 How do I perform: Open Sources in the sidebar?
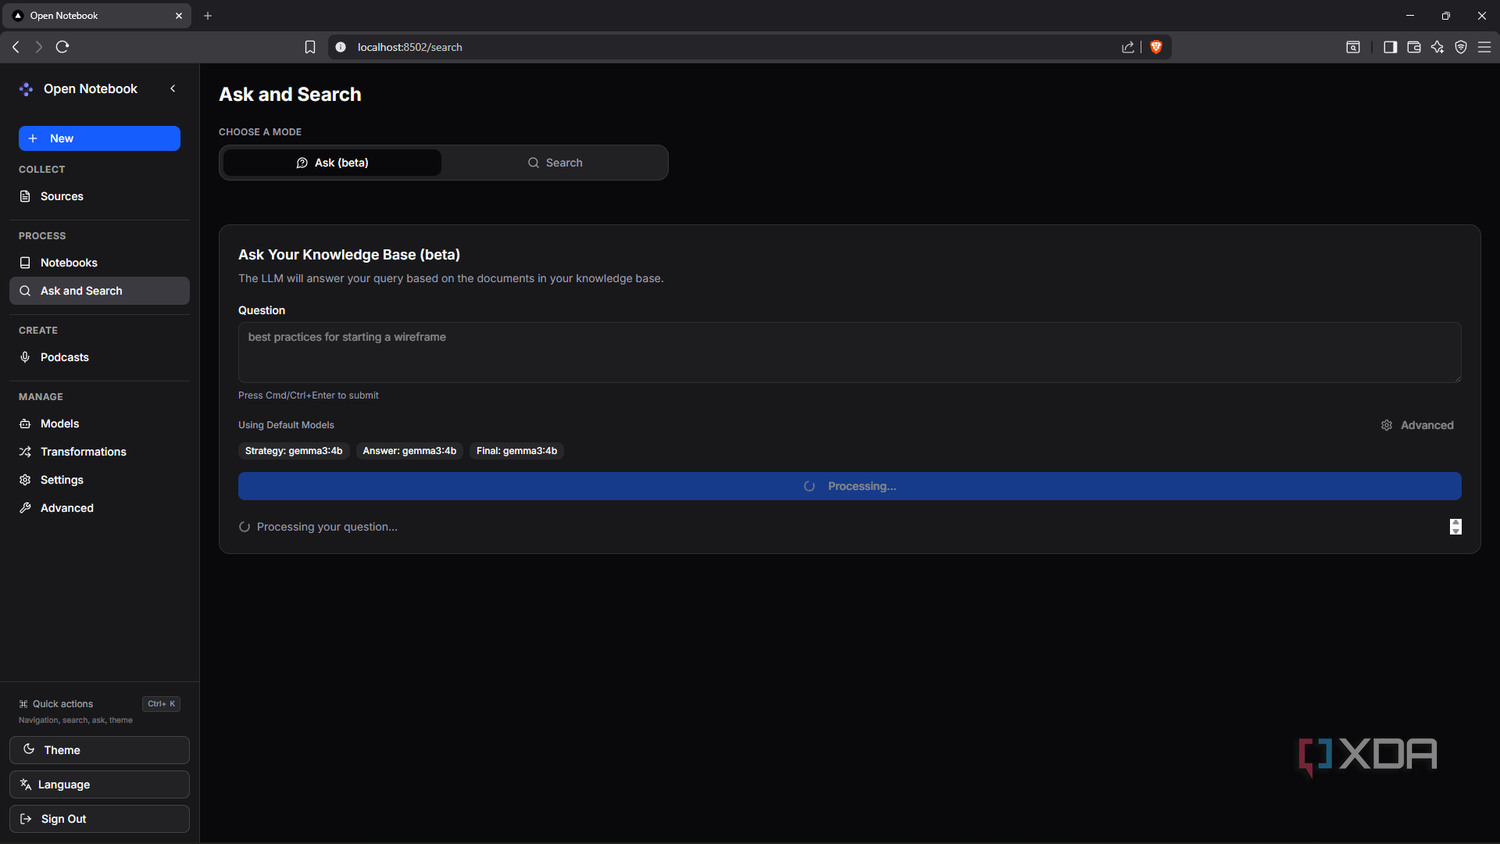(99, 196)
